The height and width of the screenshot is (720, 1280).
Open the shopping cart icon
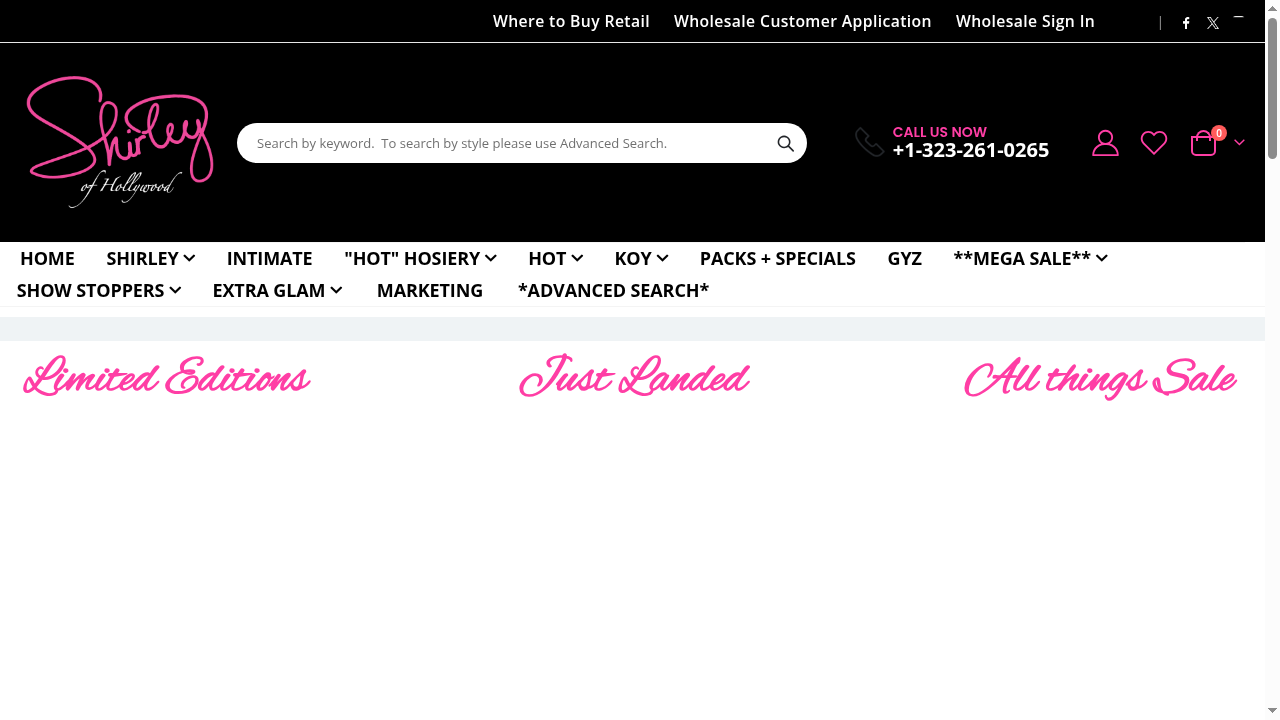(x=1204, y=144)
